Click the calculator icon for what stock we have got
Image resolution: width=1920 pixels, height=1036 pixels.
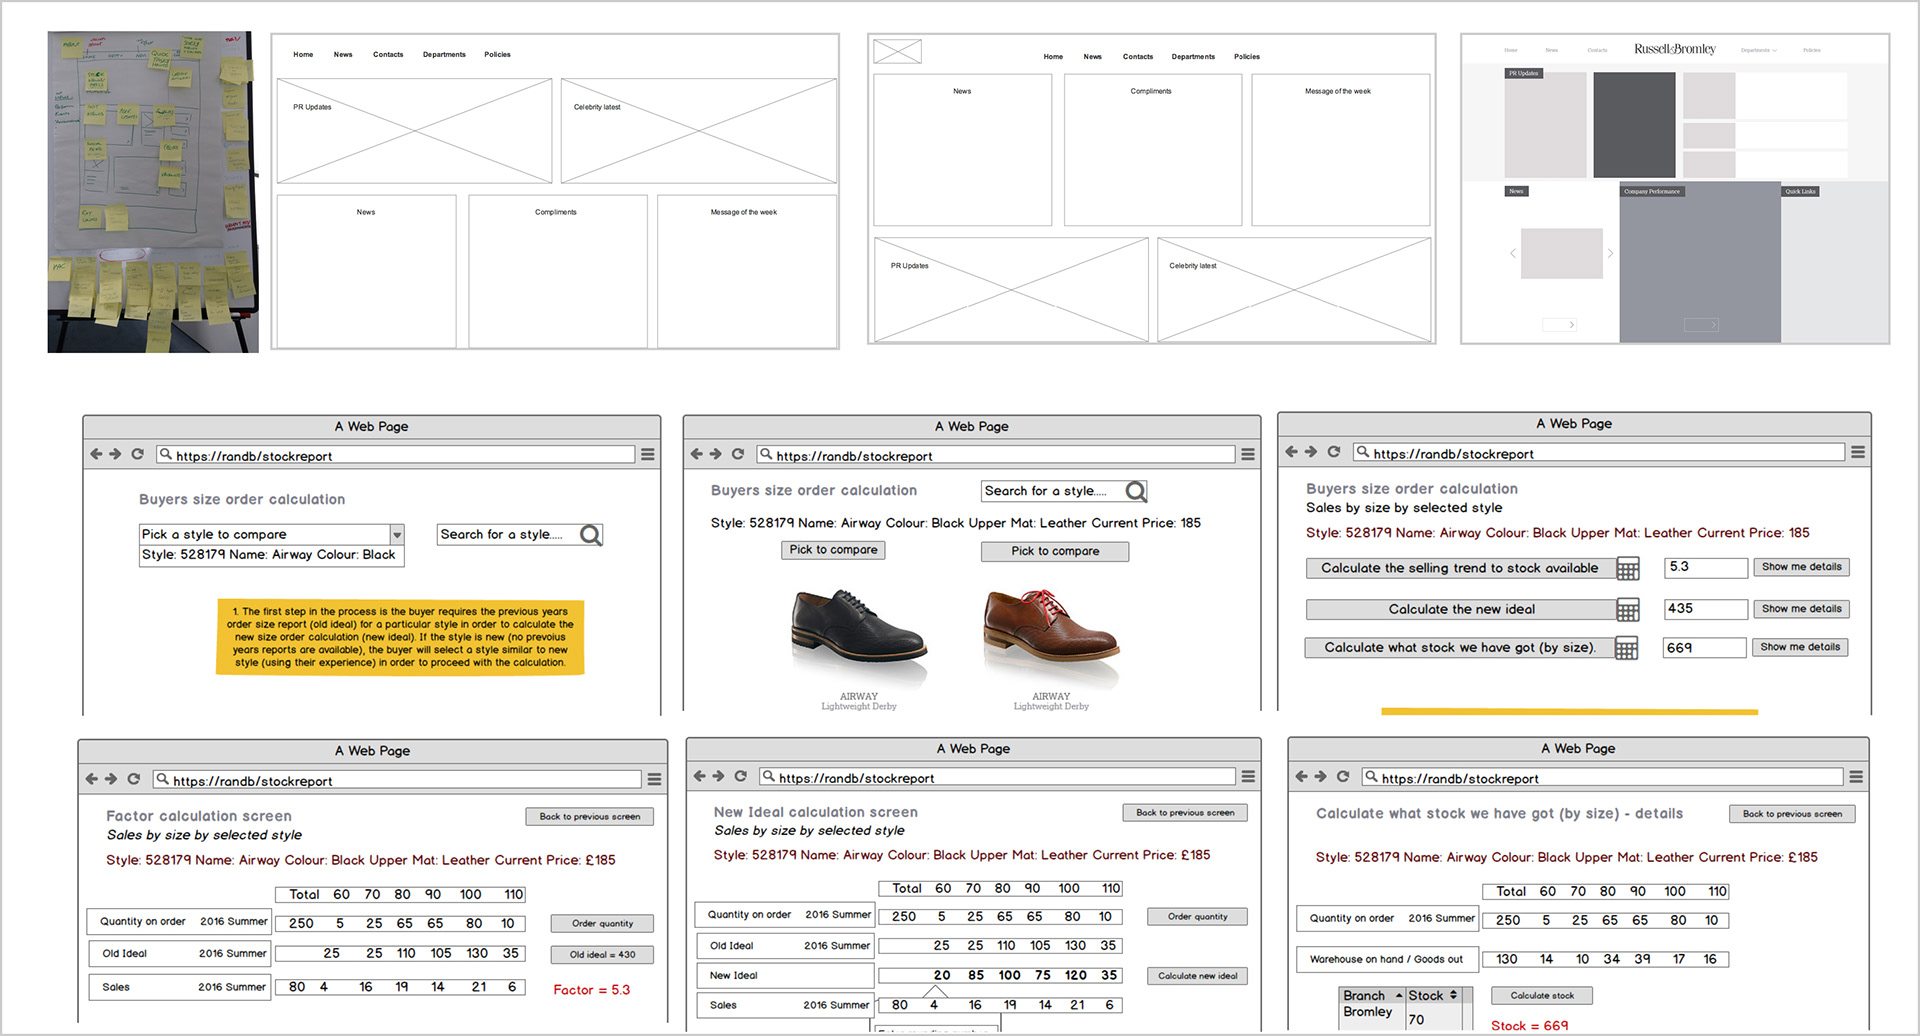(x=1627, y=648)
